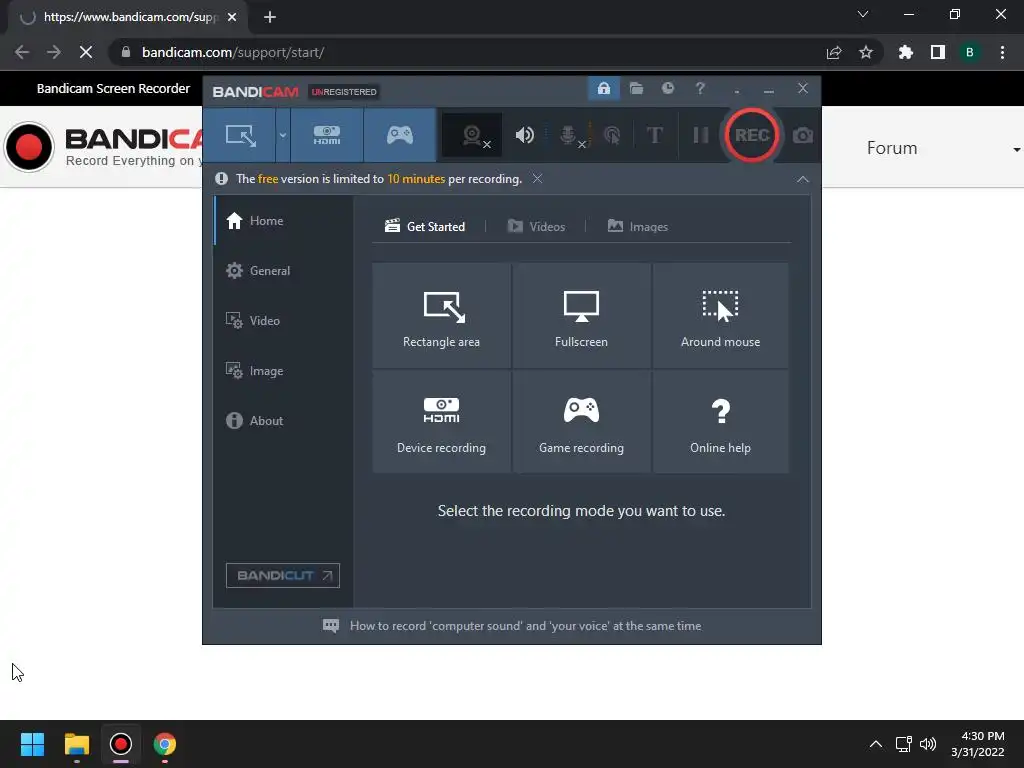The image size is (1024, 768).
Task: Take a screenshot with the camera icon
Action: 803,135
